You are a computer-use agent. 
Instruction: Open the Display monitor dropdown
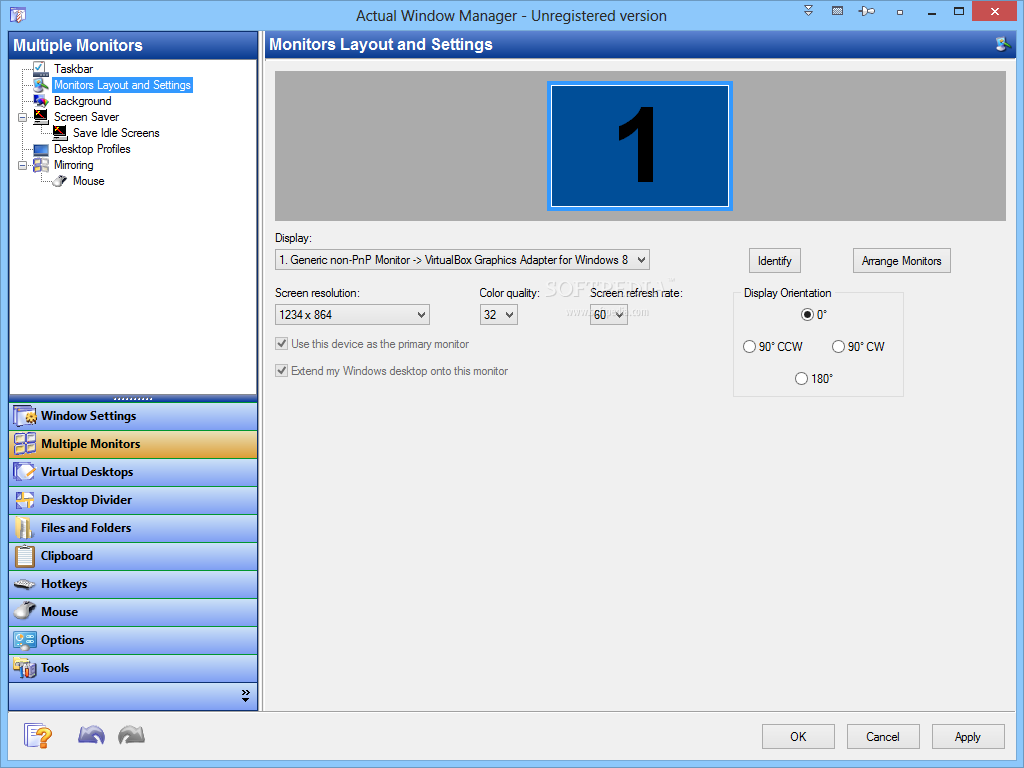(462, 260)
